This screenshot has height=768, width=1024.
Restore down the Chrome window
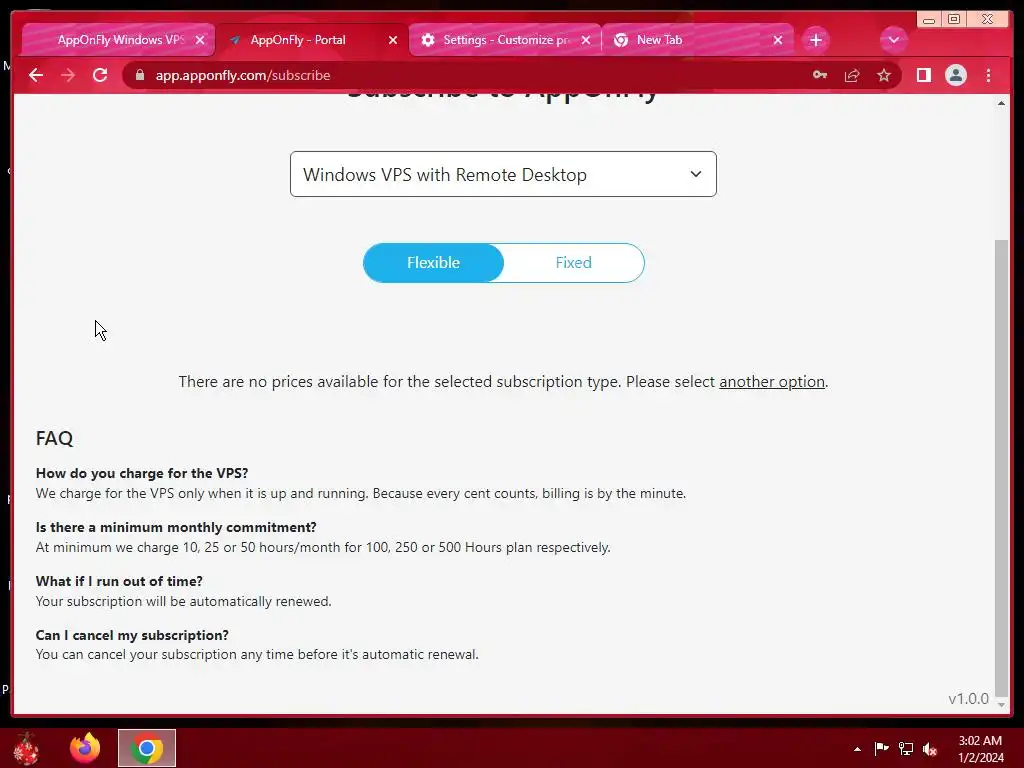(x=954, y=20)
